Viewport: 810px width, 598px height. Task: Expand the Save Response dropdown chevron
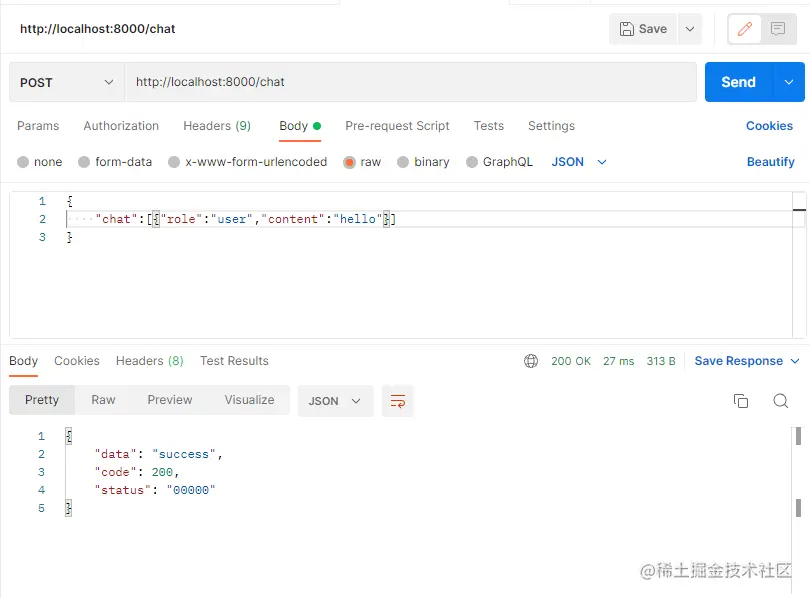[795, 361]
